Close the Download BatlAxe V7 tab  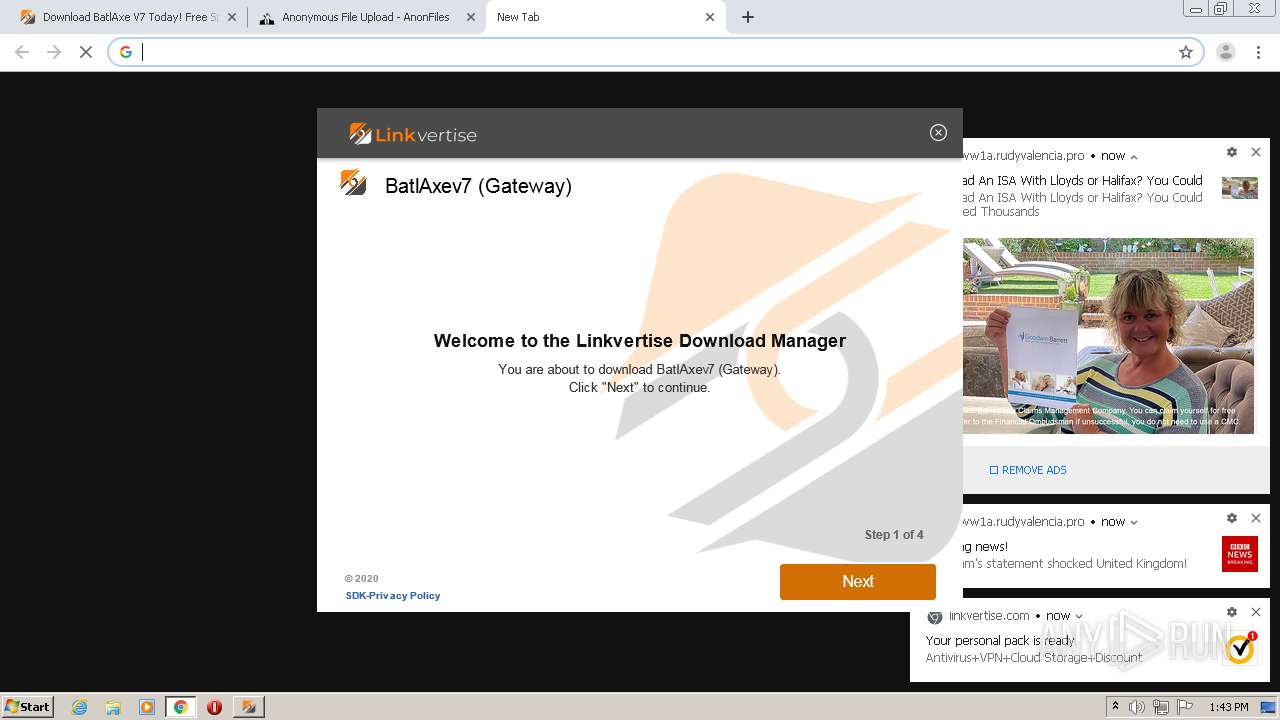[231, 17]
